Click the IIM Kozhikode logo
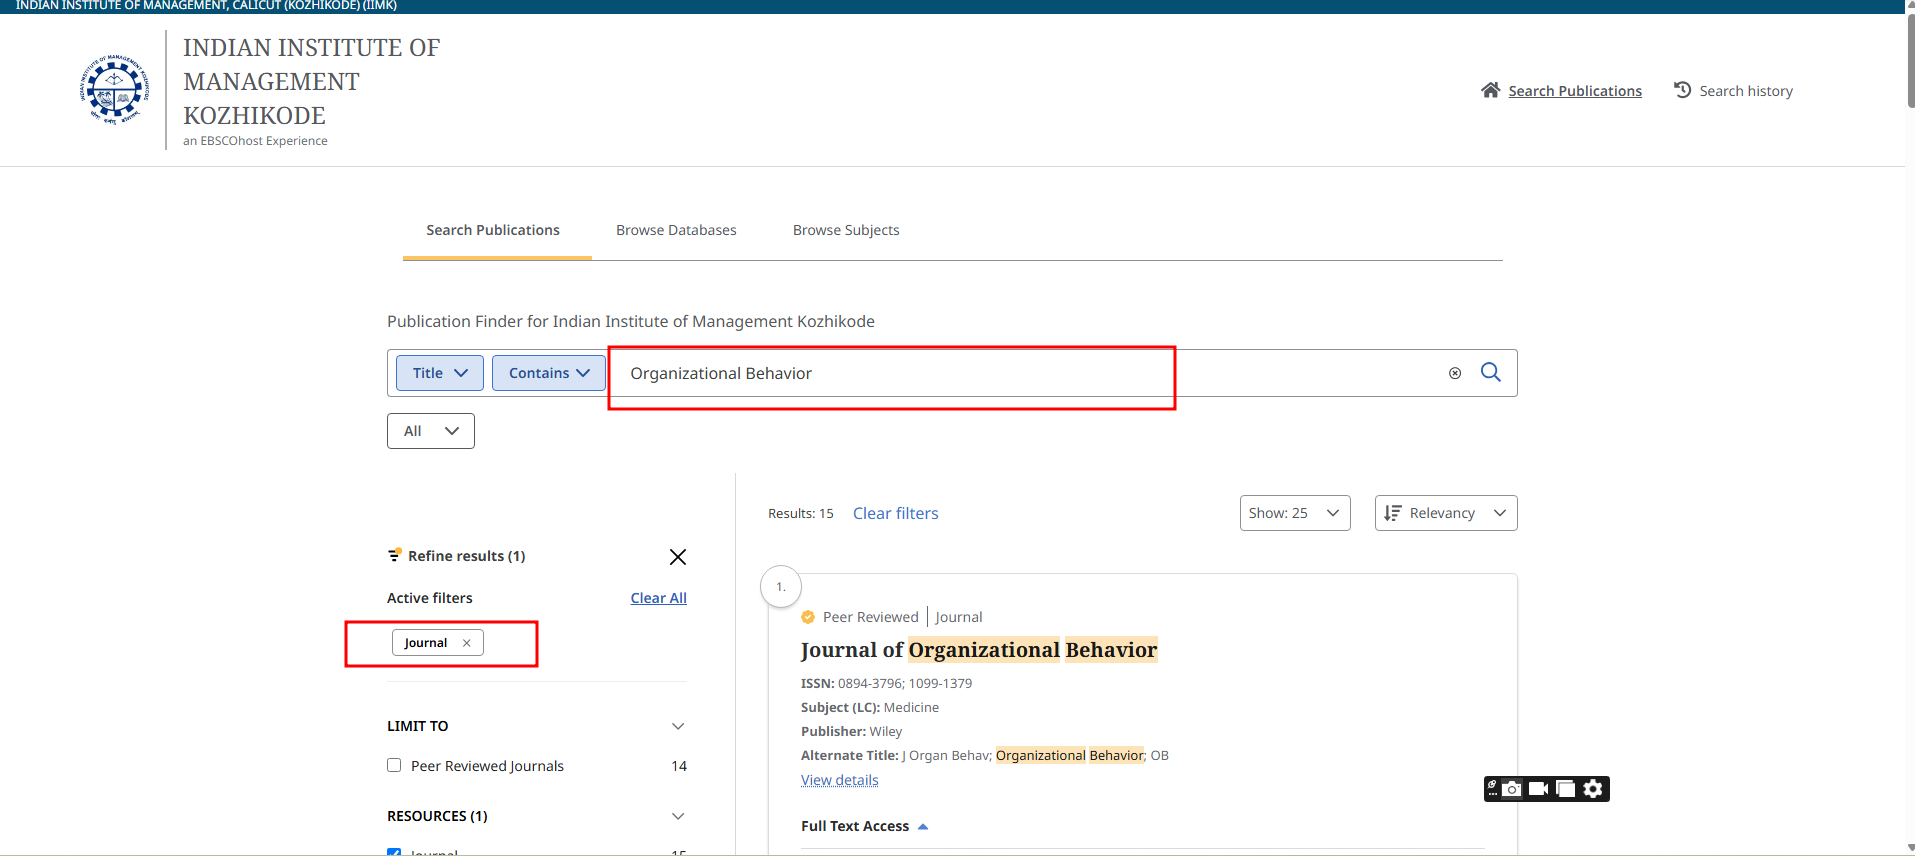The height and width of the screenshot is (856, 1915). click(115, 90)
